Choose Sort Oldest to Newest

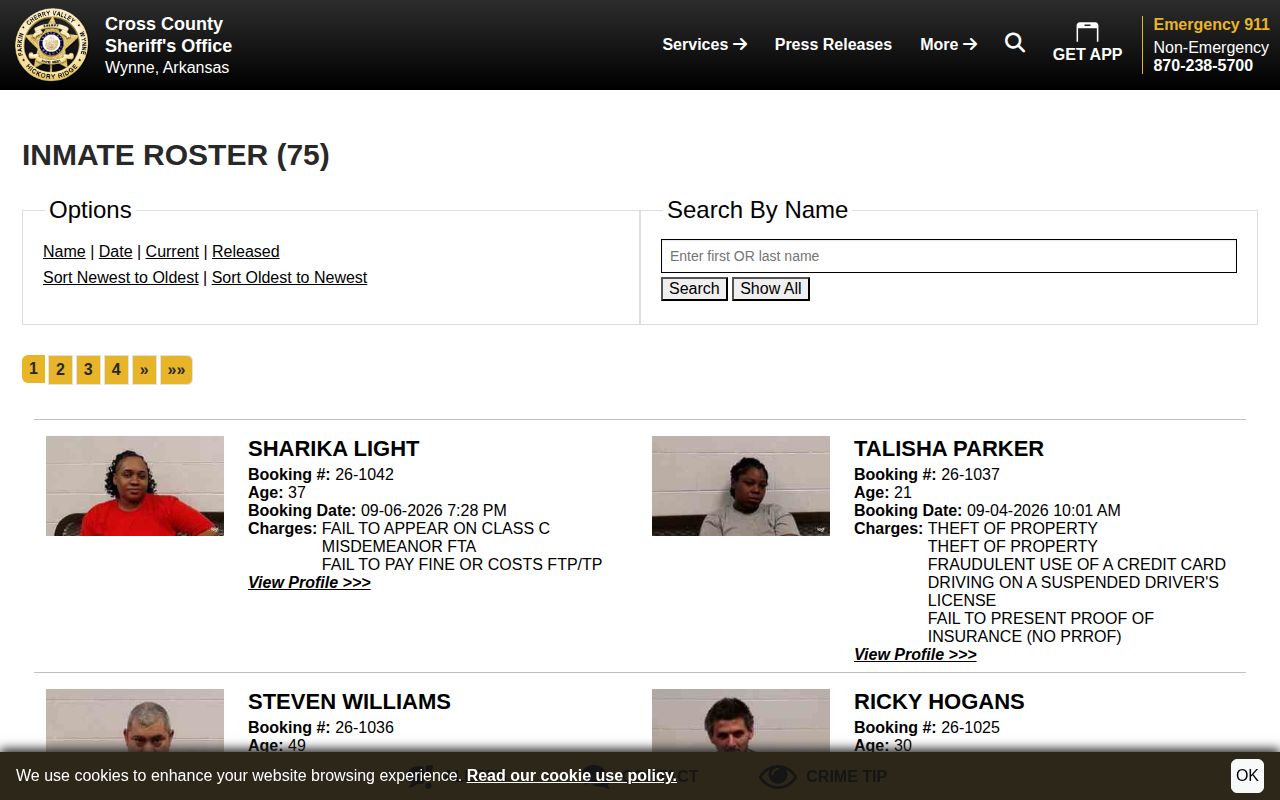[289, 277]
